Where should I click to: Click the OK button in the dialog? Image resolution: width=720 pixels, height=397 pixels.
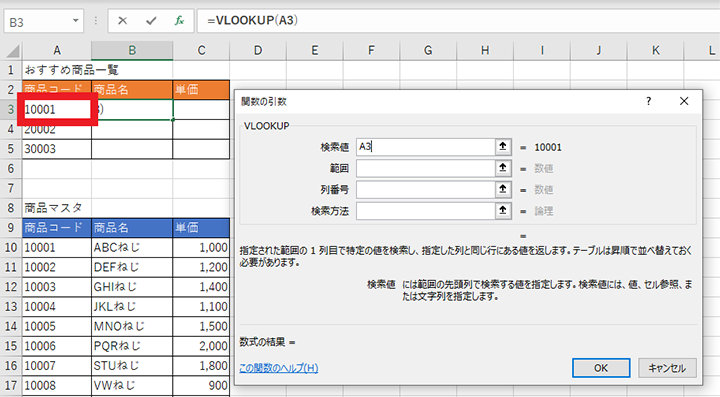[x=601, y=368]
